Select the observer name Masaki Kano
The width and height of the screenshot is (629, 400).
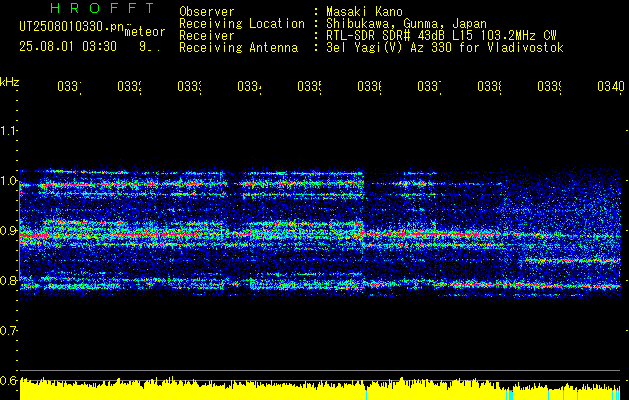(364, 12)
